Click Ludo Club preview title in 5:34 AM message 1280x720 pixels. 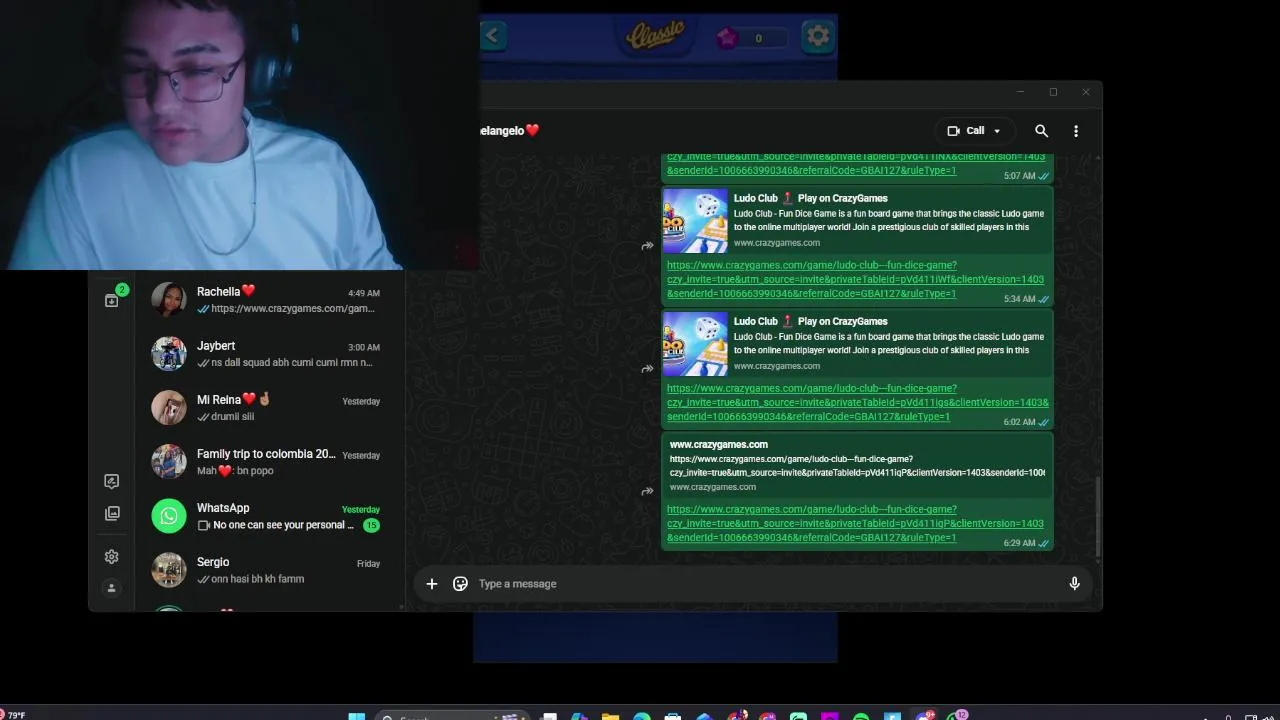[x=810, y=198]
